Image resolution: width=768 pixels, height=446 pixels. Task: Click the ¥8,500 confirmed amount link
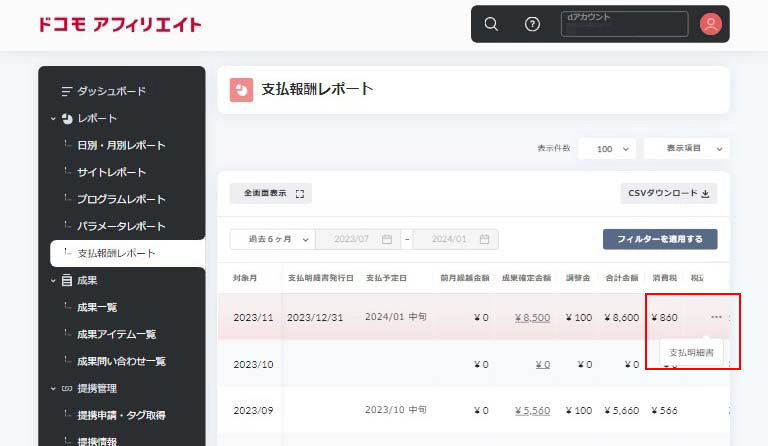pyautogui.click(x=532, y=318)
